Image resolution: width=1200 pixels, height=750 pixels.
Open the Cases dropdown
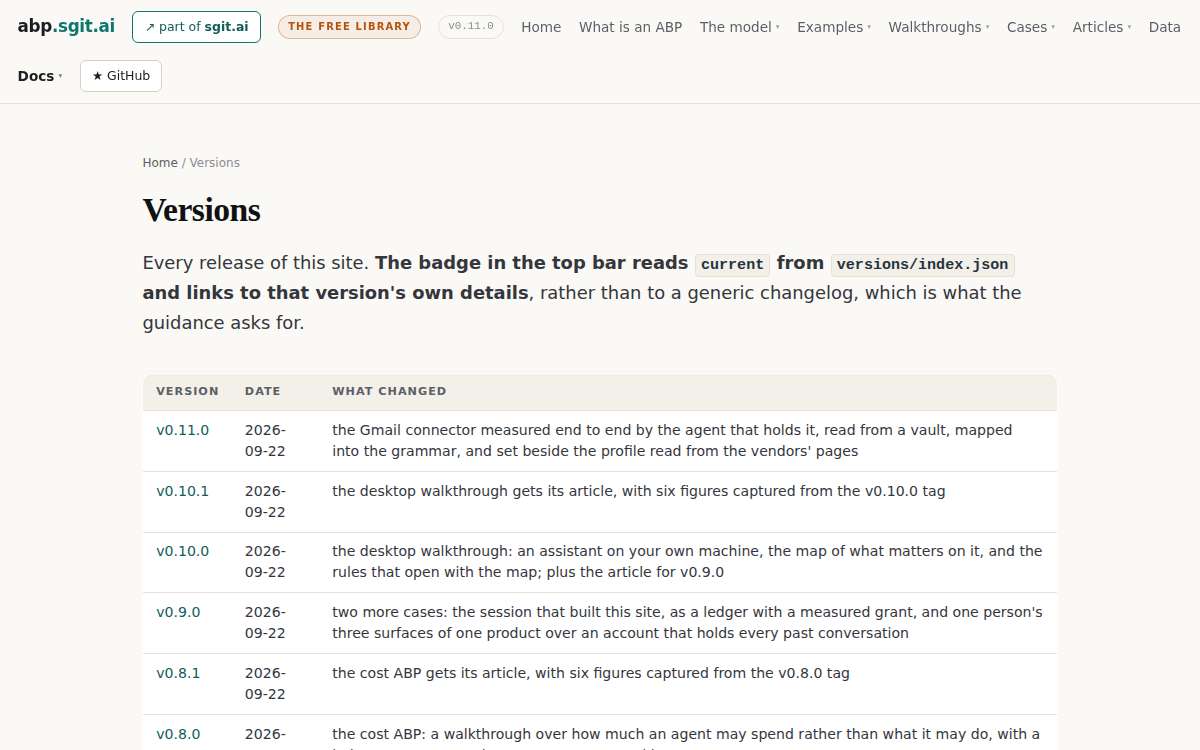[x=1031, y=27]
